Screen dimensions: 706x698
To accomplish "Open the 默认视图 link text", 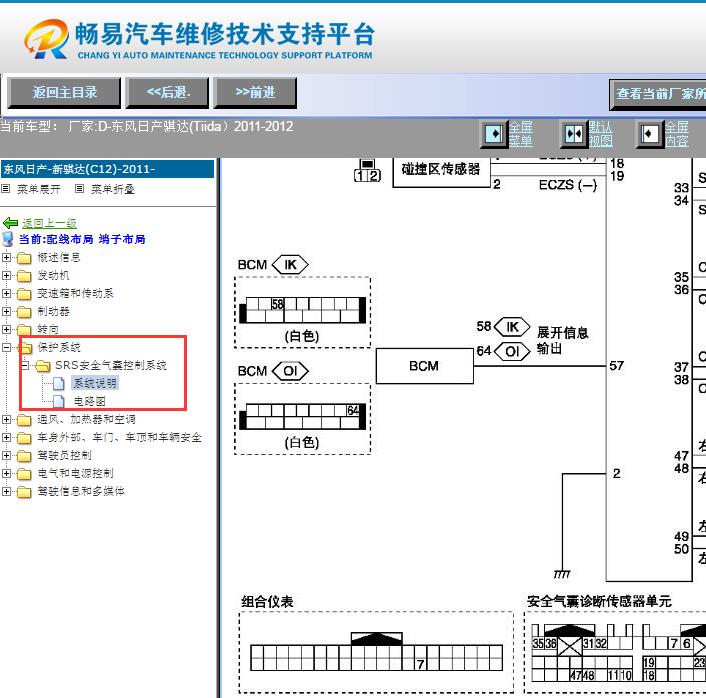I will click(600, 134).
